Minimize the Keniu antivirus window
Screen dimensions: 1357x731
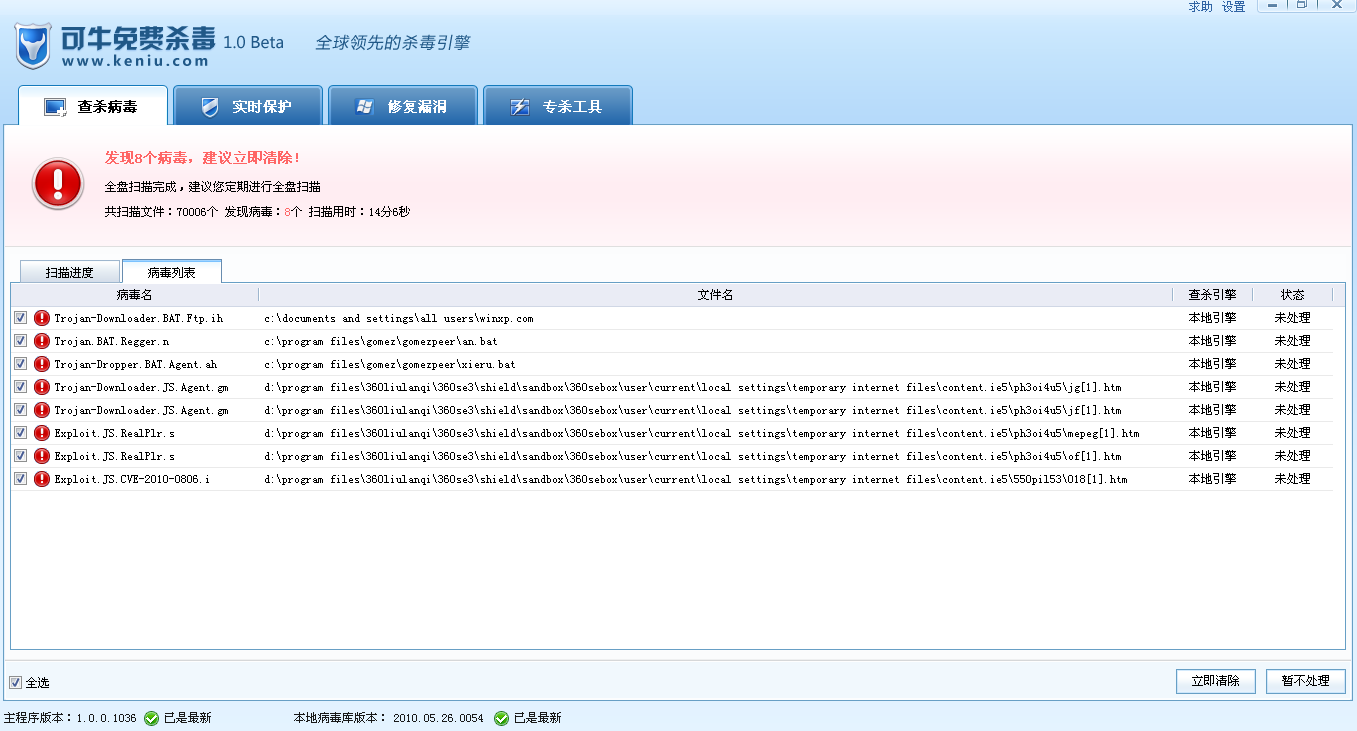[x=1272, y=5]
